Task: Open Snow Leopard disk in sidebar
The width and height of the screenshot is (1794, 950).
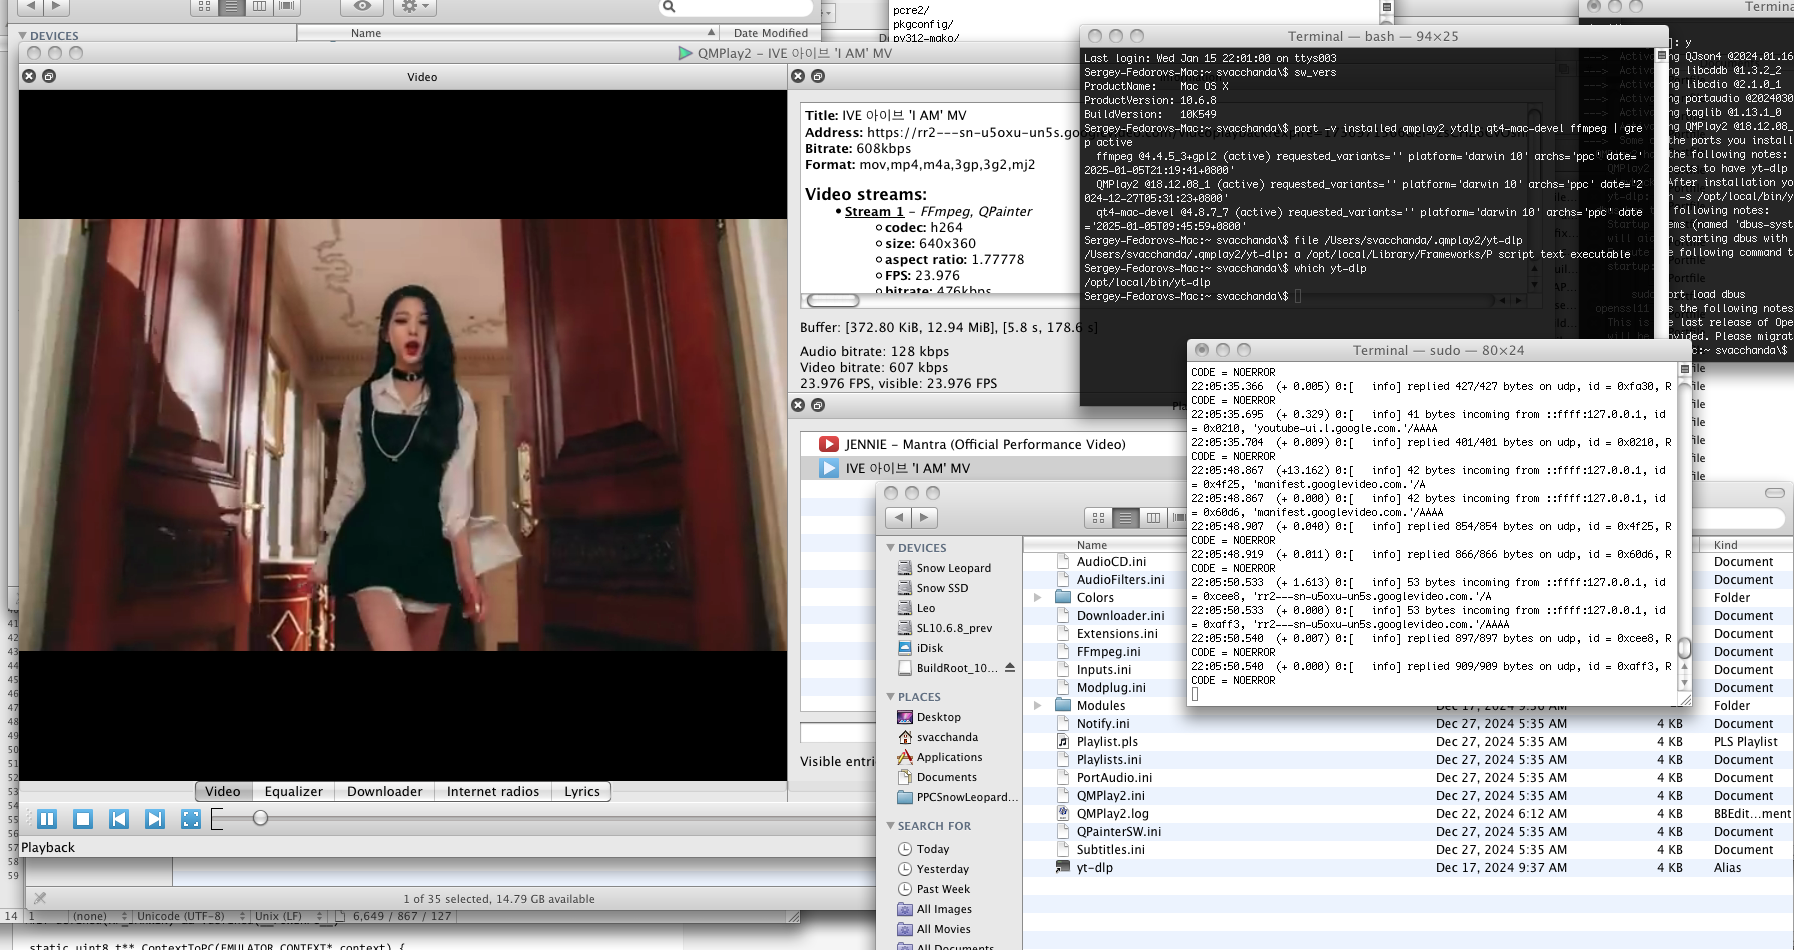Action: click(953, 568)
